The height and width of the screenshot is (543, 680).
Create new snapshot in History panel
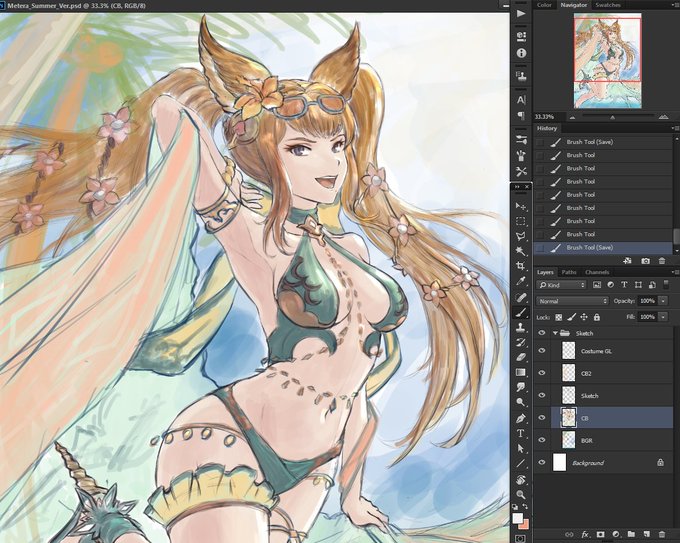pyautogui.click(x=645, y=261)
